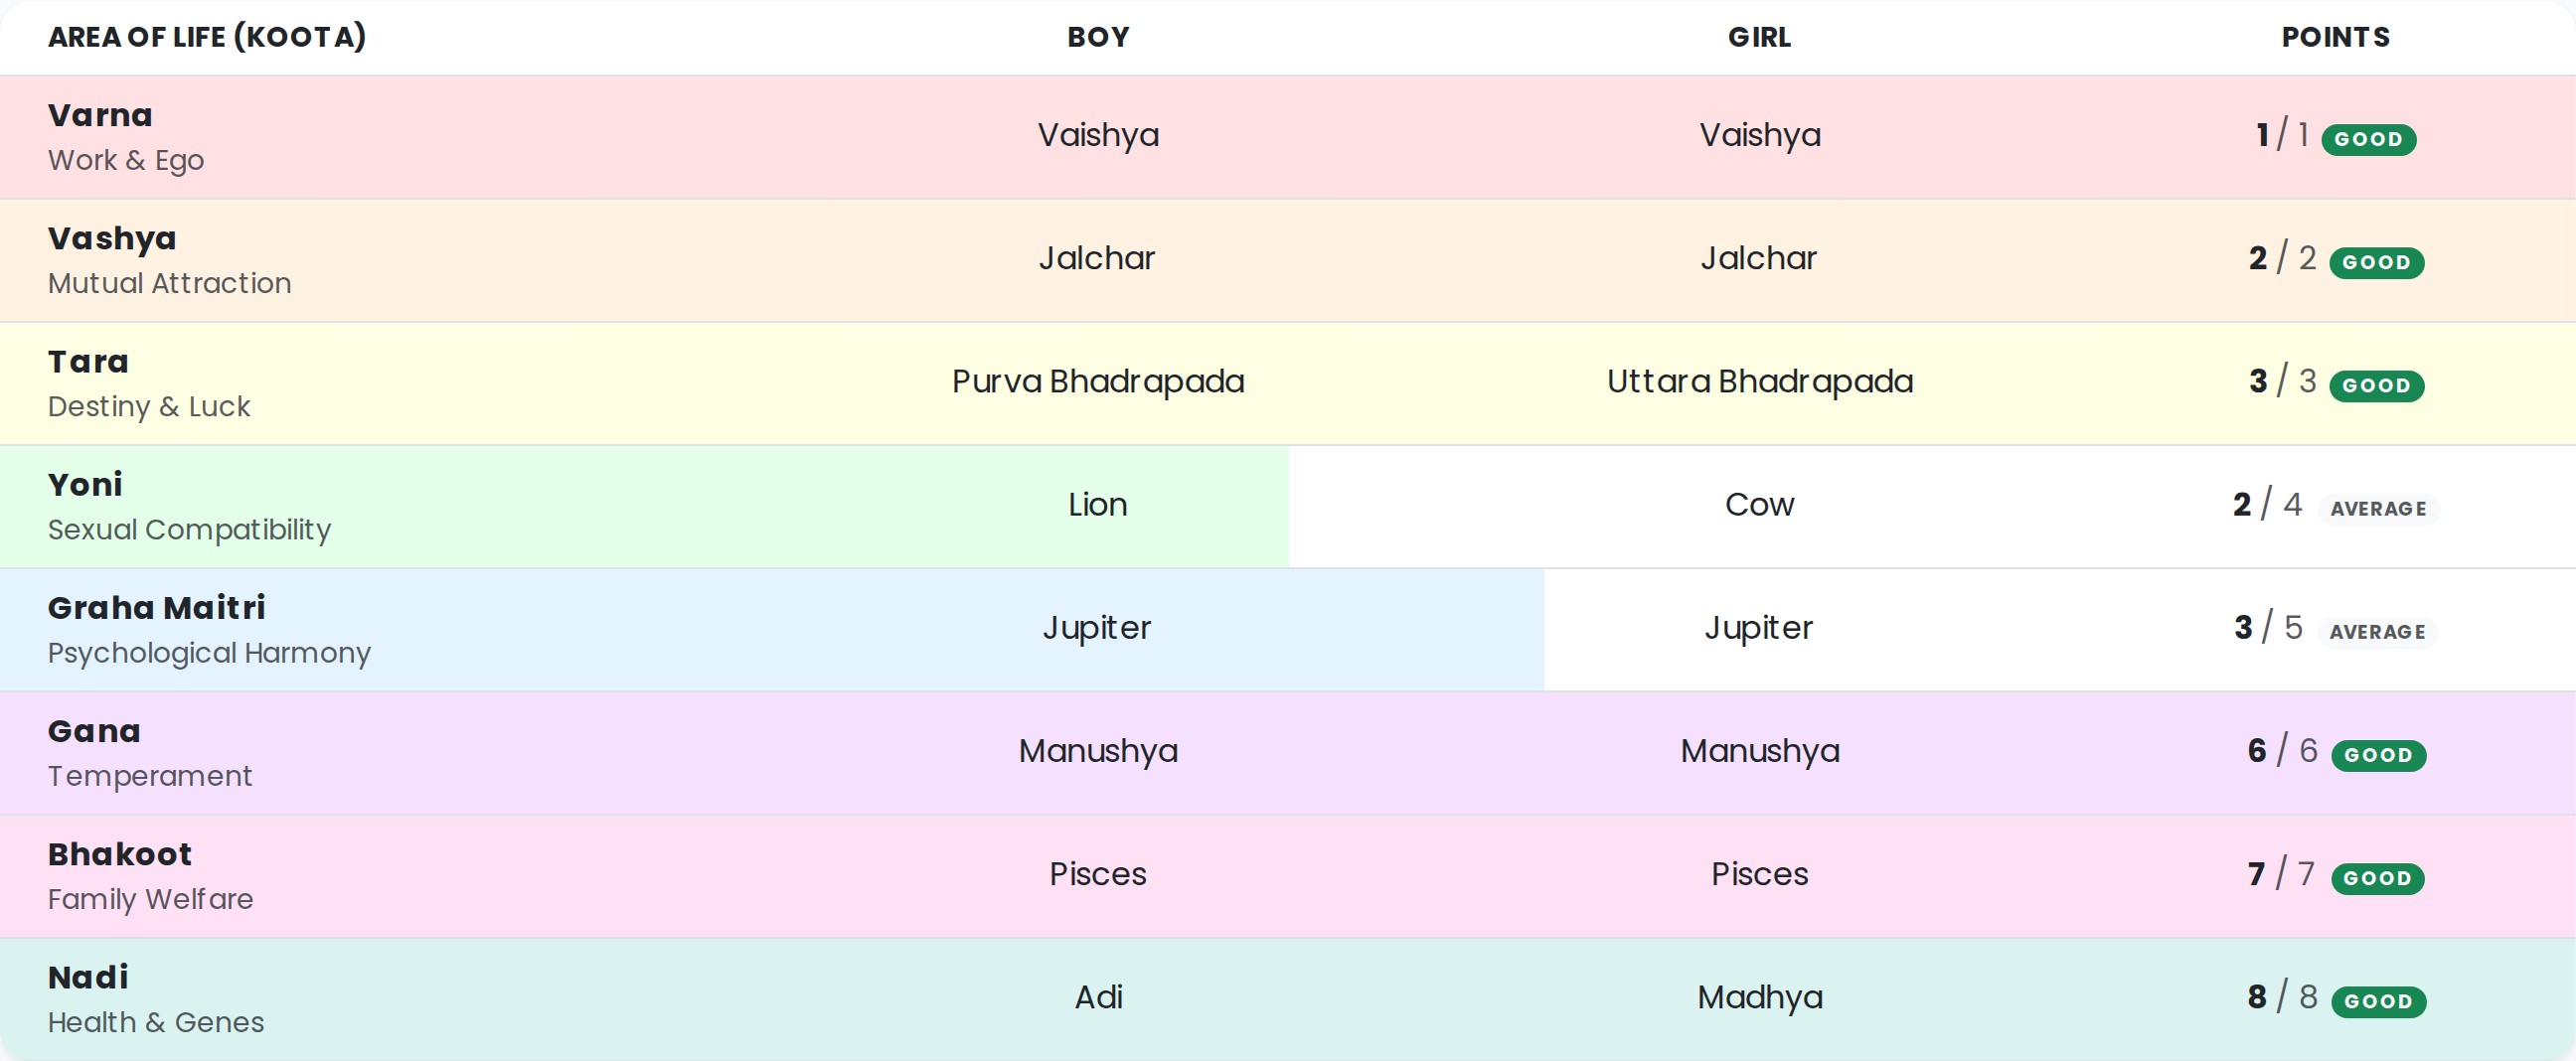Click the AVERAGE badge in Graha Maitri row
Image resolution: width=2576 pixels, height=1061 pixels.
(2377, 632)
